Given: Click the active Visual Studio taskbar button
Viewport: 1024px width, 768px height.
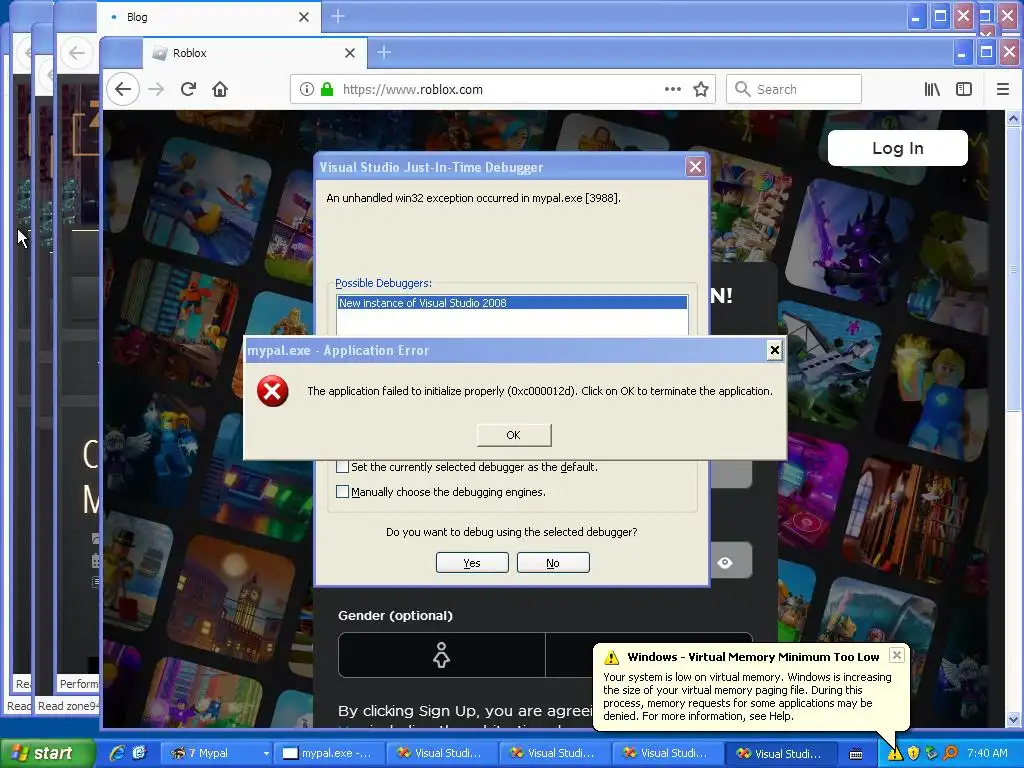Looking at the screenshot, I should coord(782,753).
